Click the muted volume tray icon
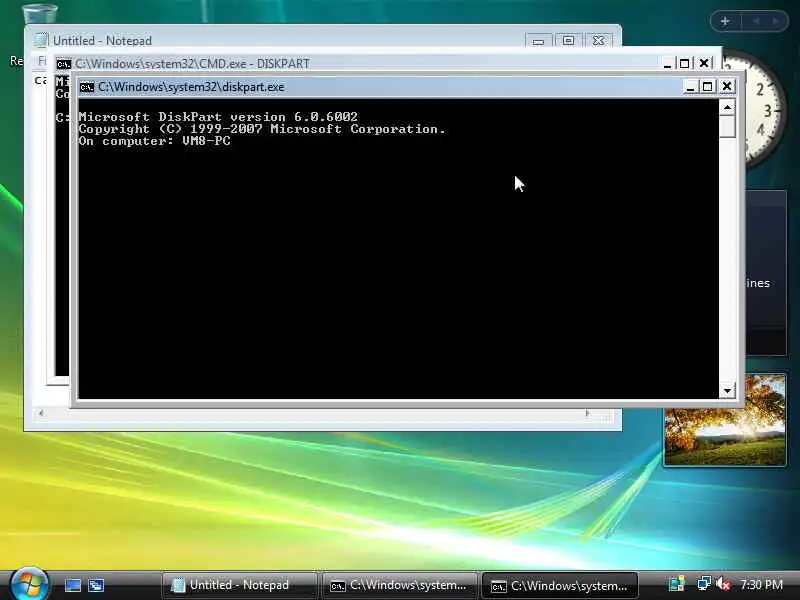This screenshot has height=600, width=800. (x=723, y=584)
